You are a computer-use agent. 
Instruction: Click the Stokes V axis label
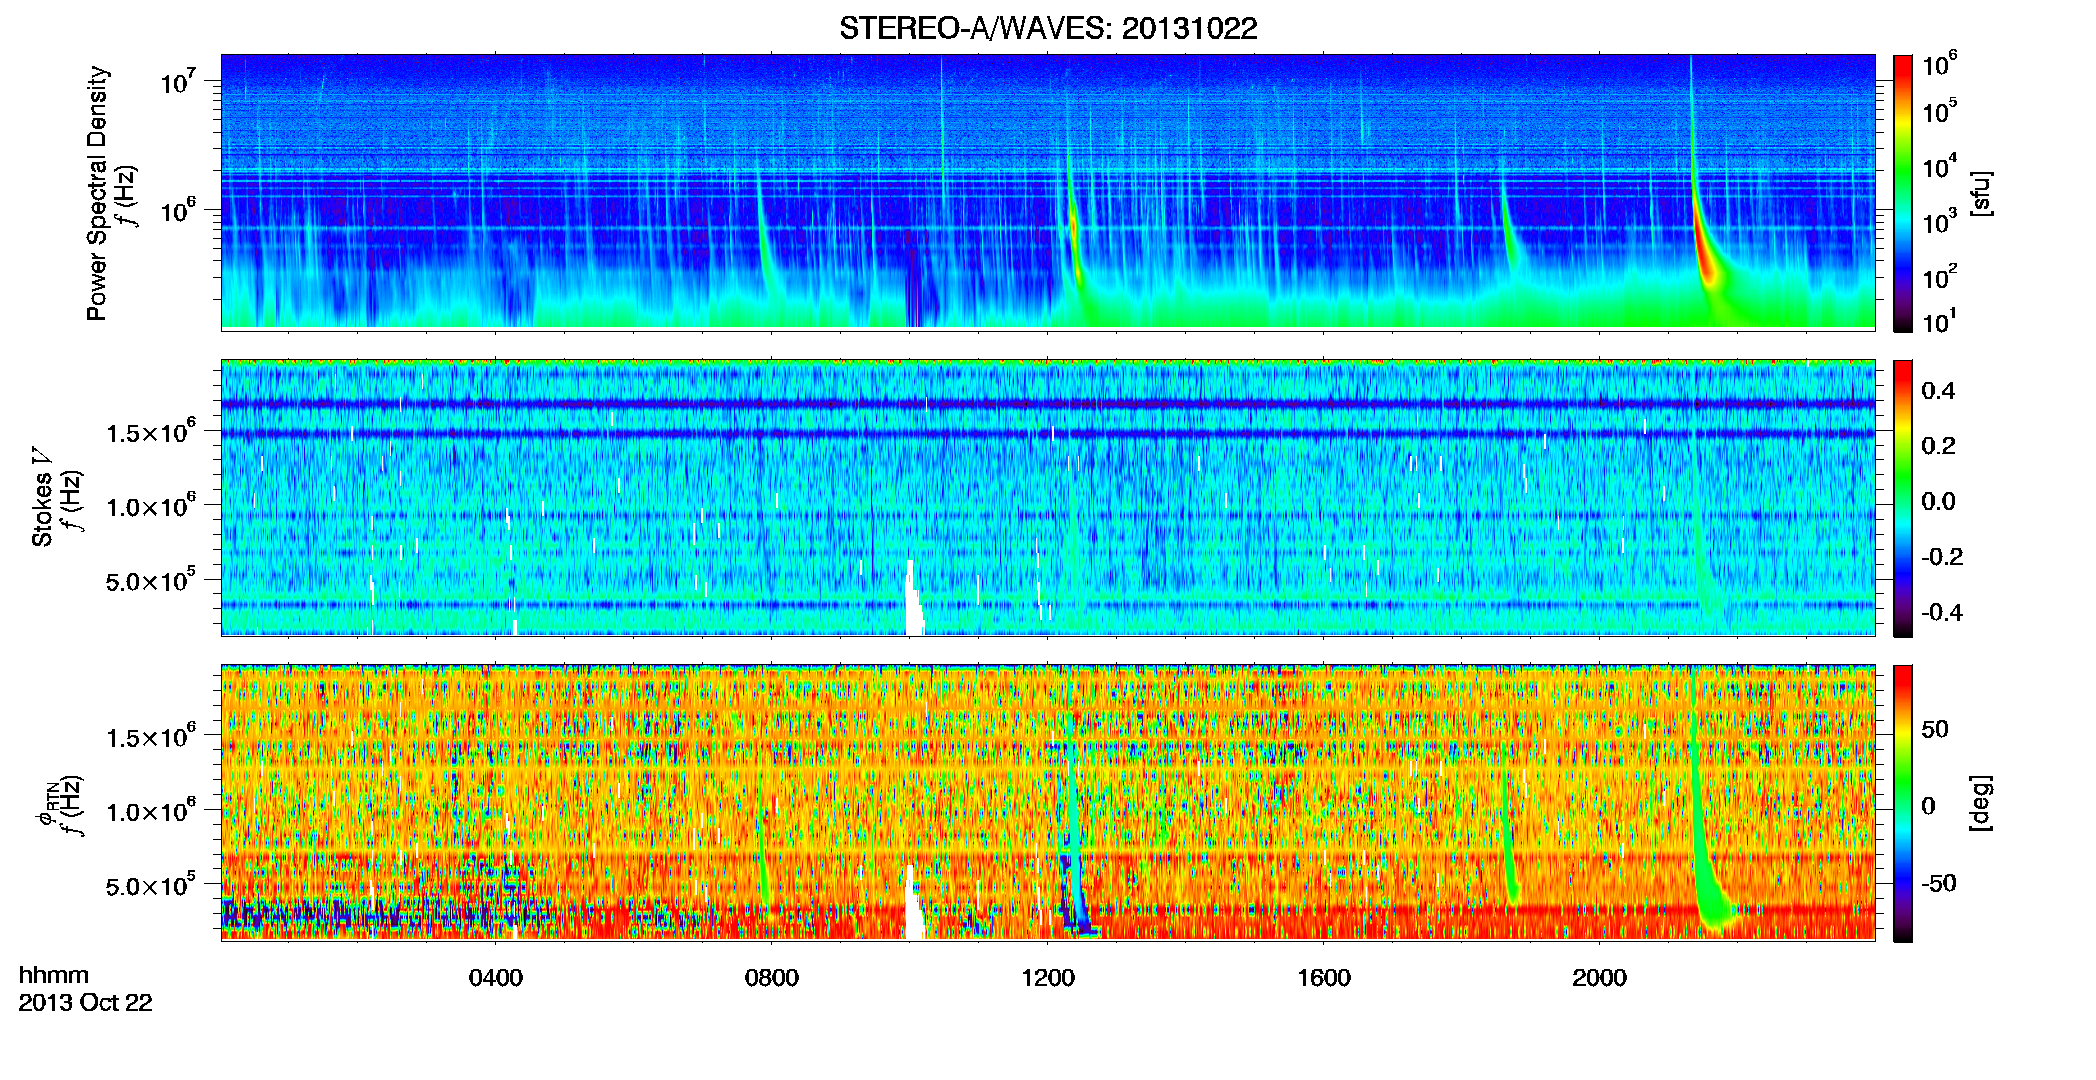[43, 497]
